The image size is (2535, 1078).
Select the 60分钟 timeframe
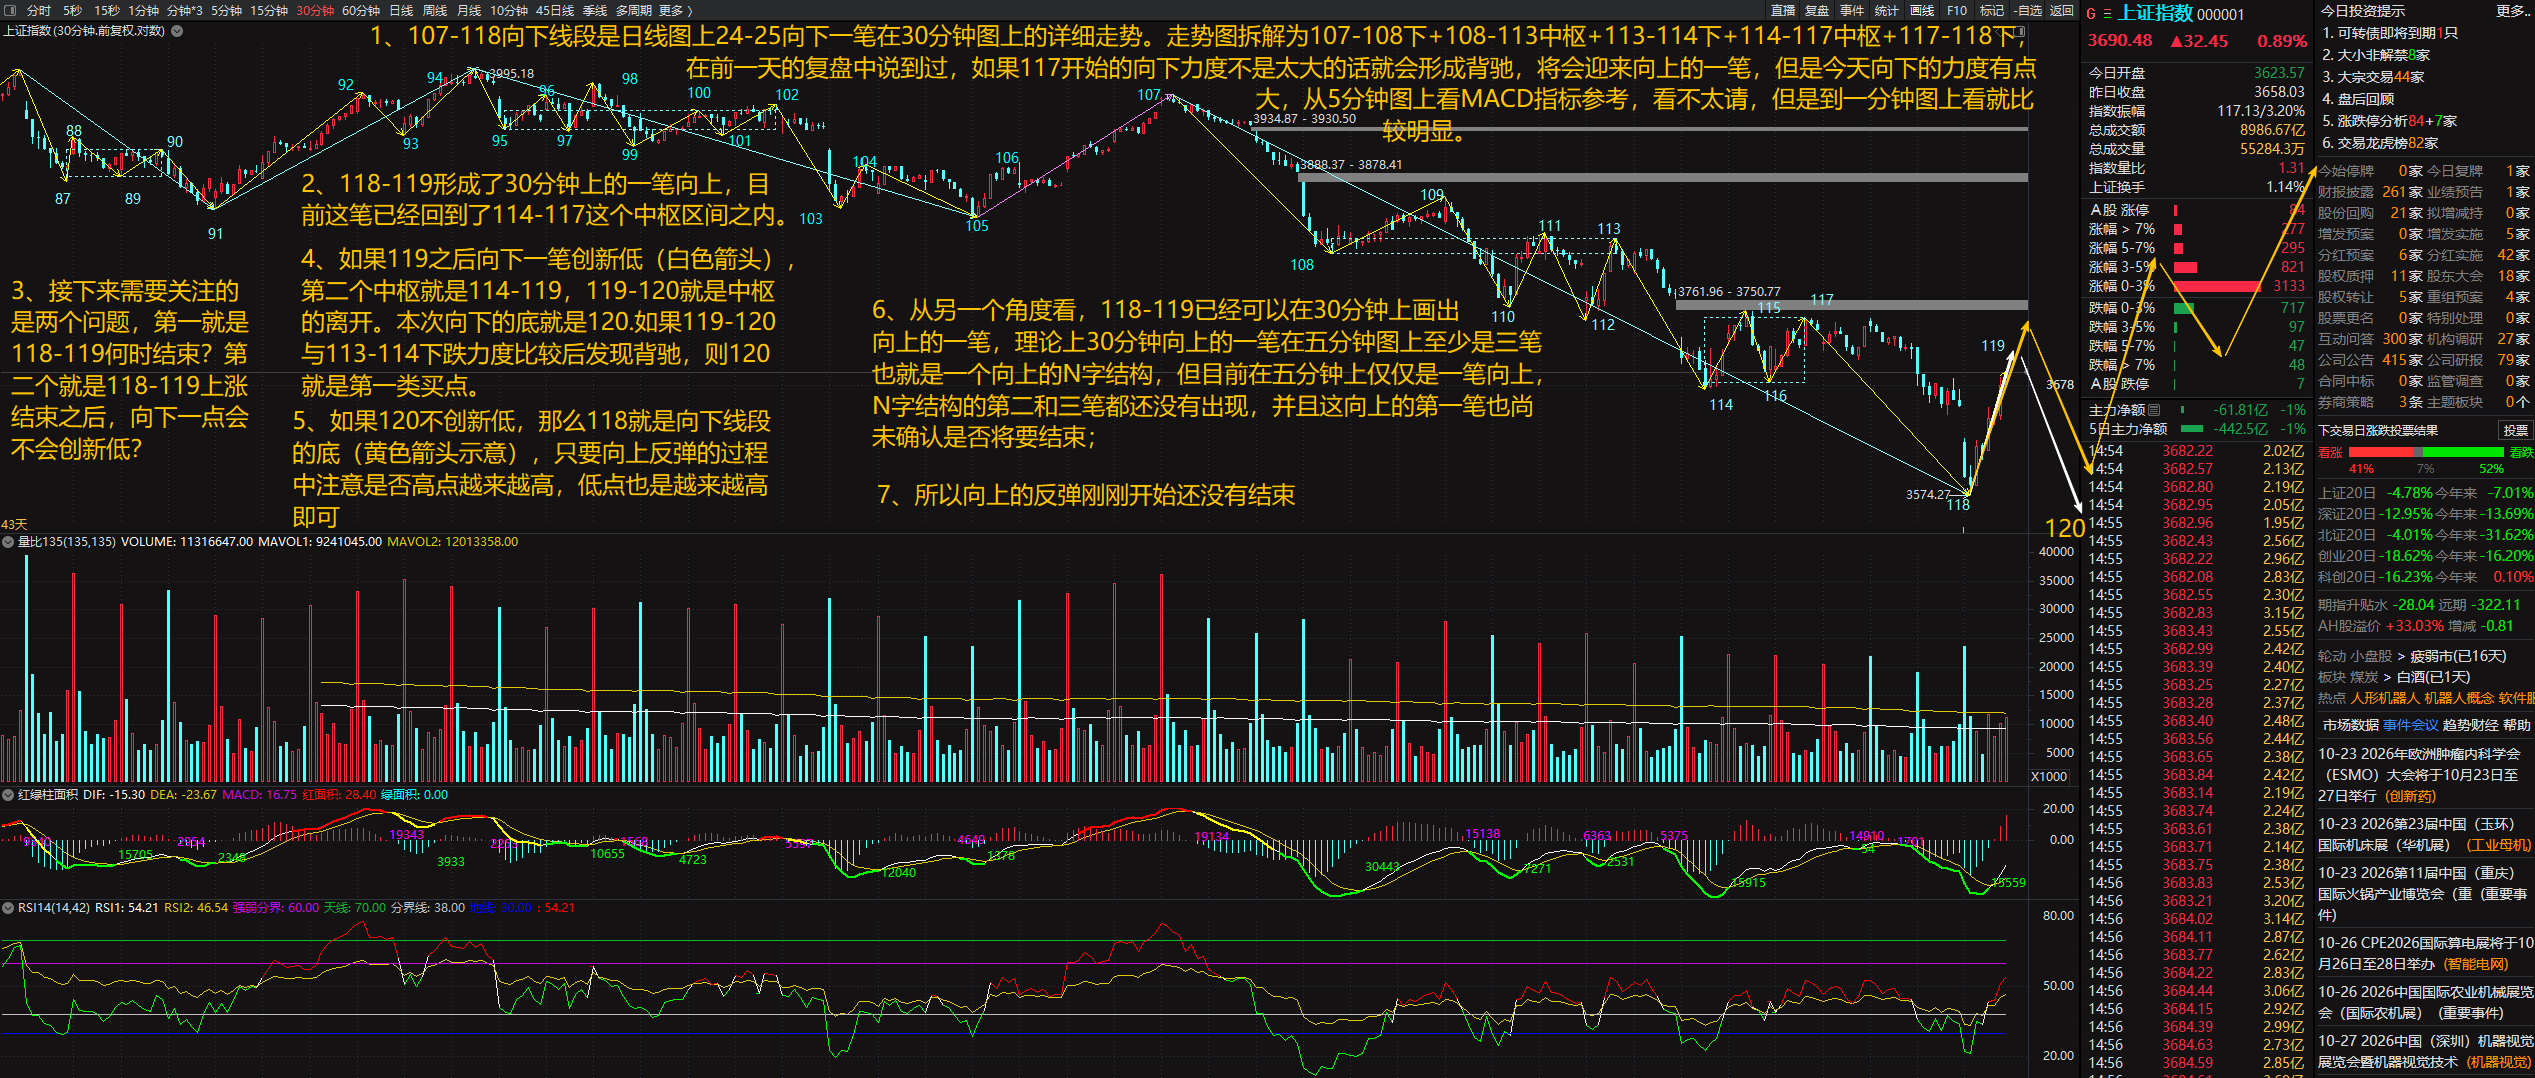coord(361,10)
